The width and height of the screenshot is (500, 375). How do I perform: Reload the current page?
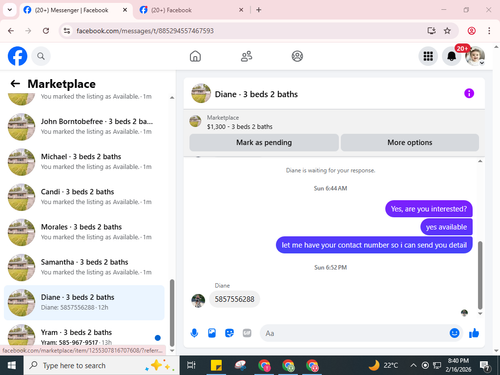(x=46, y=31)
